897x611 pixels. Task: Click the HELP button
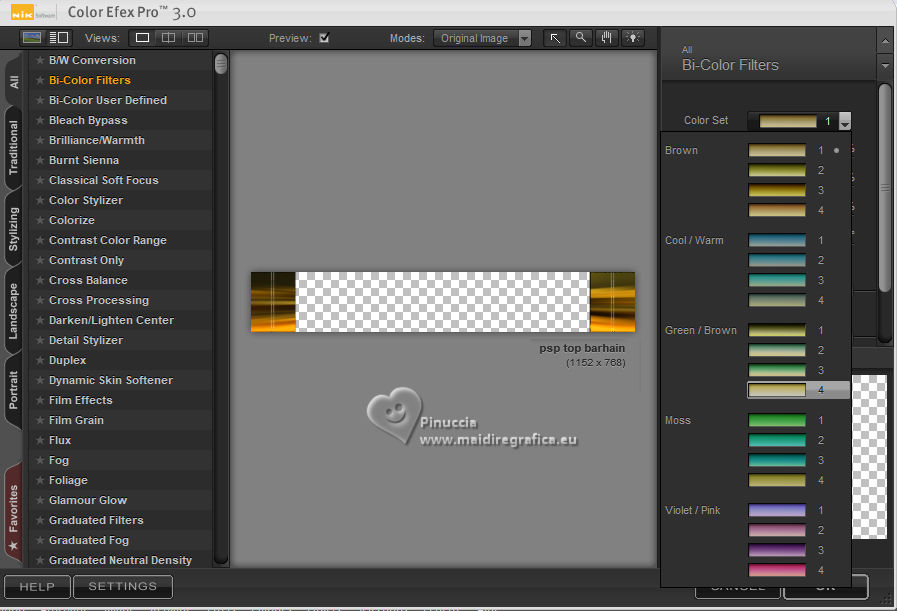(37, 586)
